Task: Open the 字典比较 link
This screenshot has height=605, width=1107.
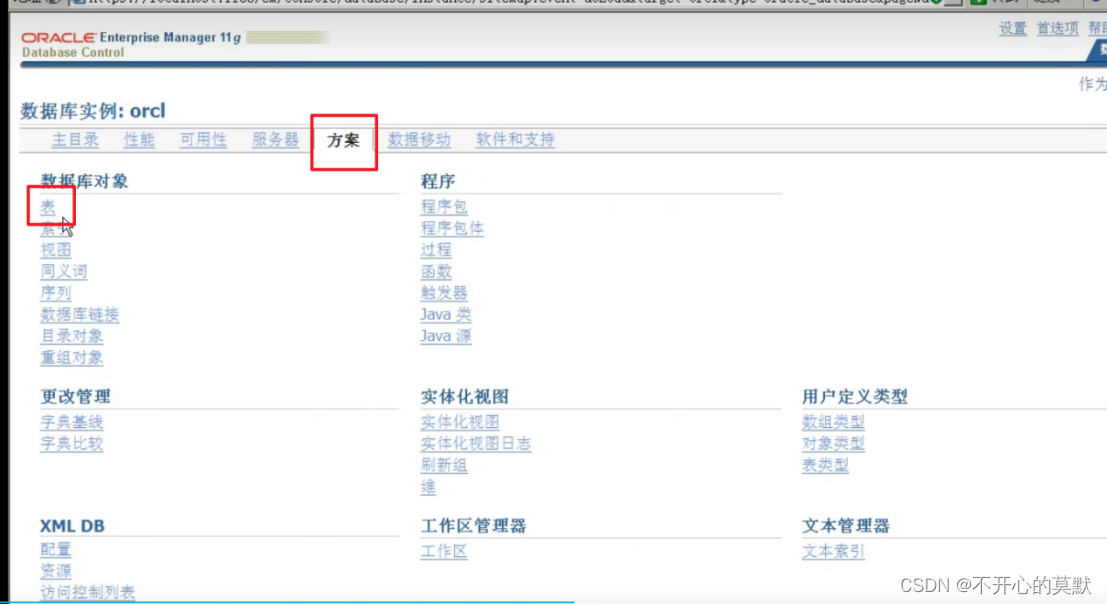Action: click(x=71, y=443)
